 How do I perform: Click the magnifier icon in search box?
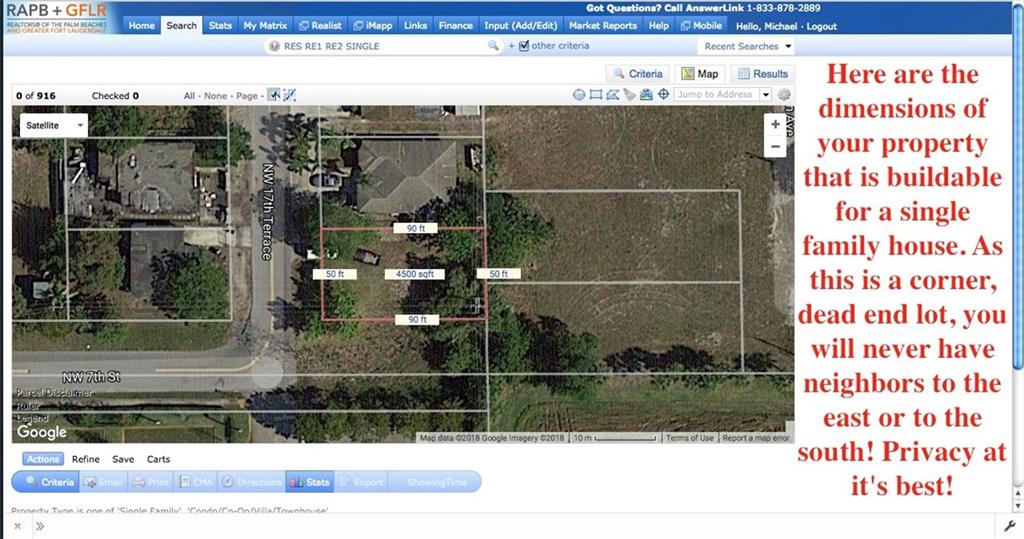[492, 46]
